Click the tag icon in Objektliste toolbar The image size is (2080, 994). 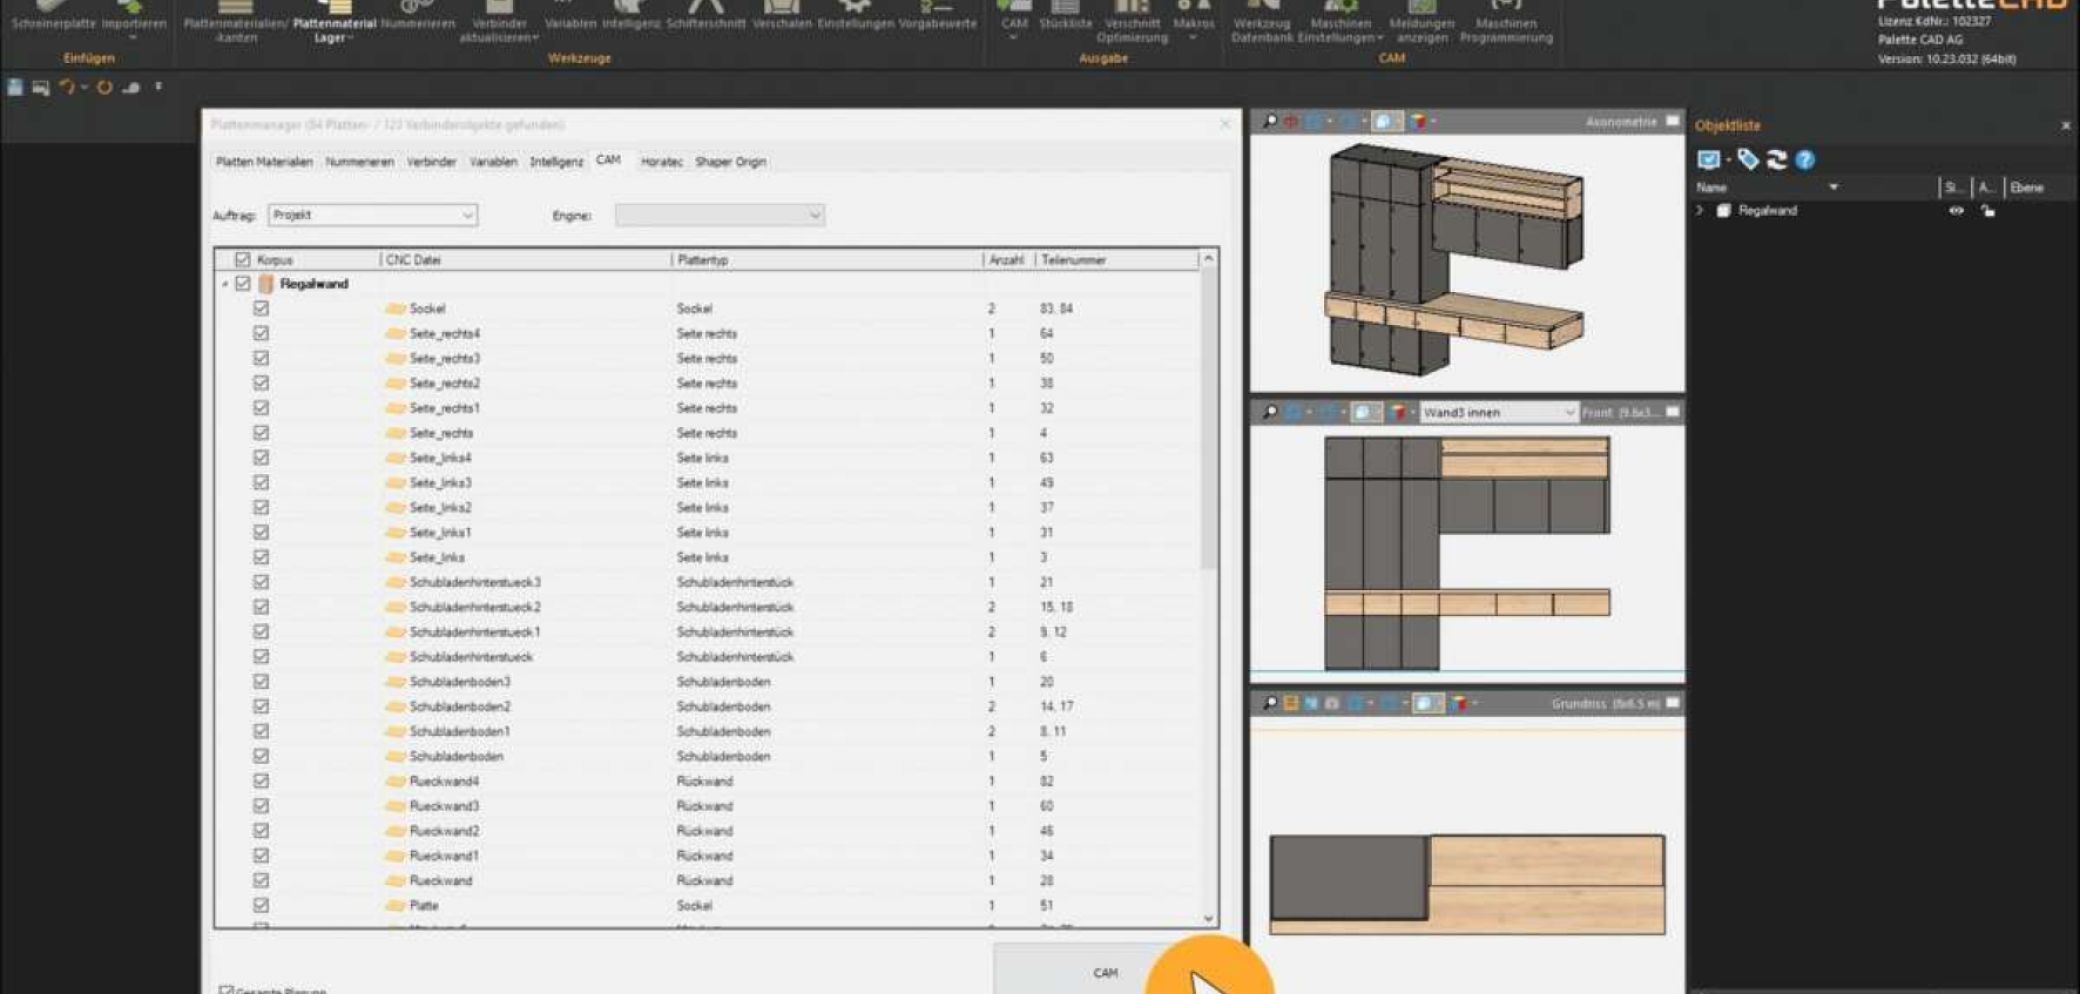tap(1747, 160)
